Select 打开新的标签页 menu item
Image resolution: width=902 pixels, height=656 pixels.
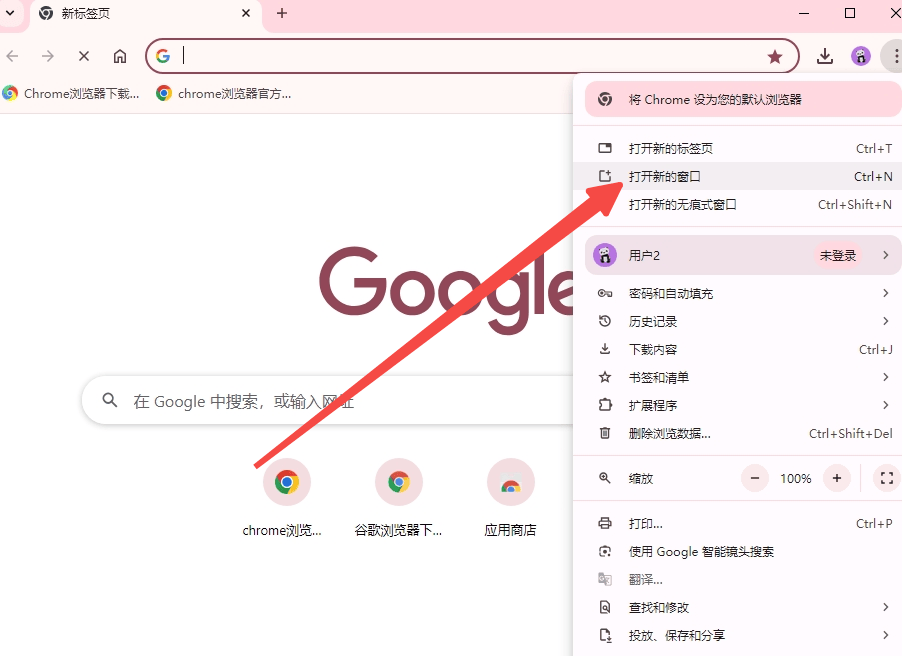[737, 148]
